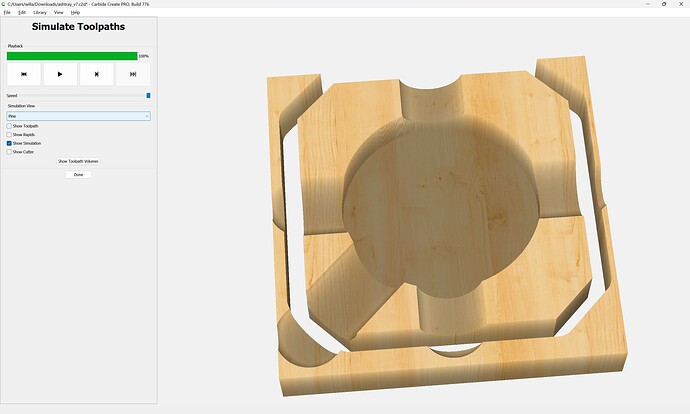690x414 pixels.
Task: Open the Help menu
Action: point(75,13)
